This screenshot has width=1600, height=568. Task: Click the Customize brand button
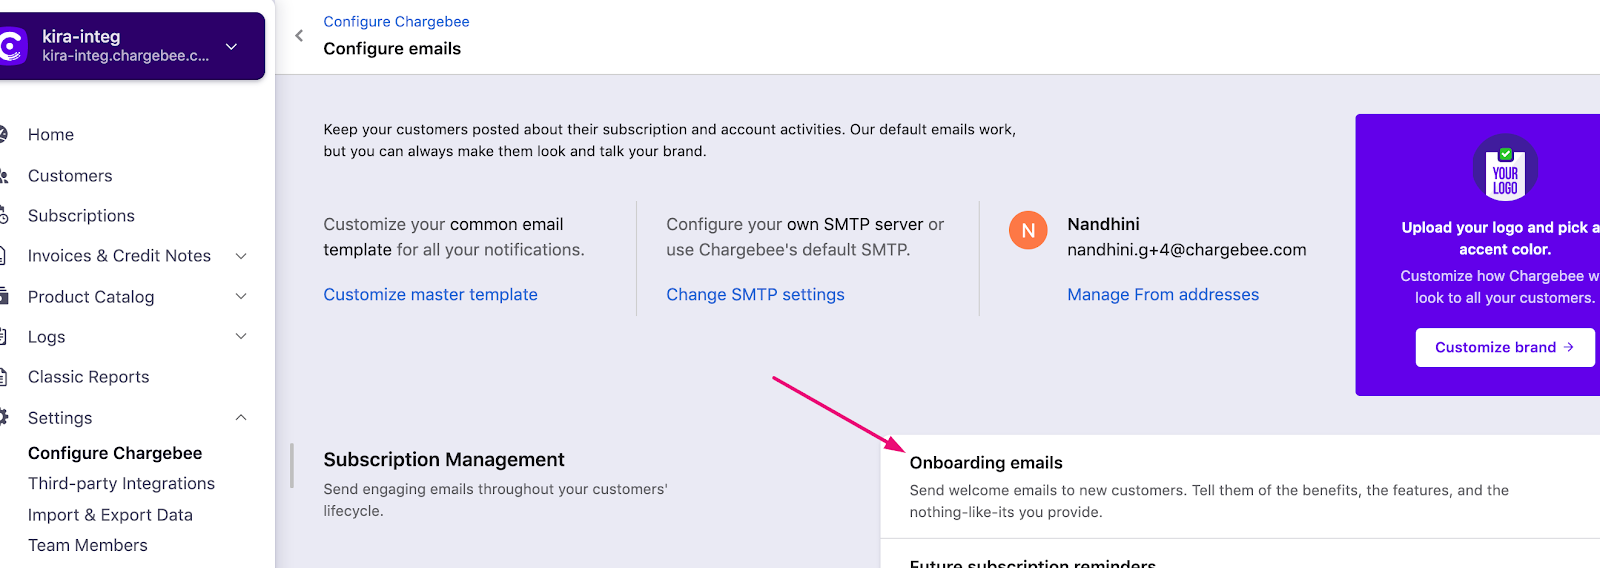click(1505, 348)
